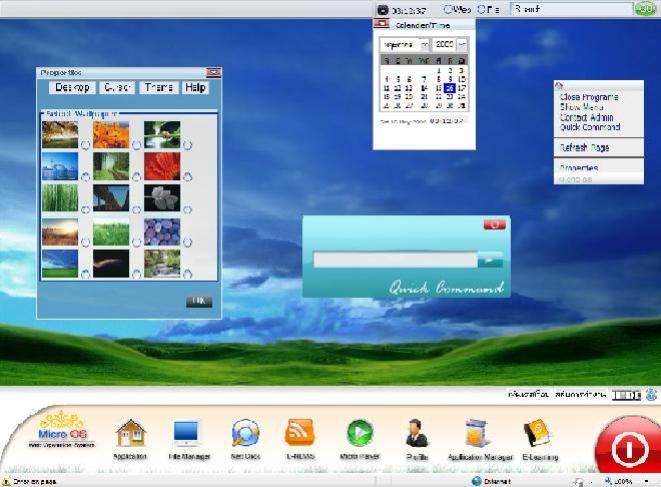Click the blue tray icon above the power button
Viewport: 661px width, 487px height.
651,395
